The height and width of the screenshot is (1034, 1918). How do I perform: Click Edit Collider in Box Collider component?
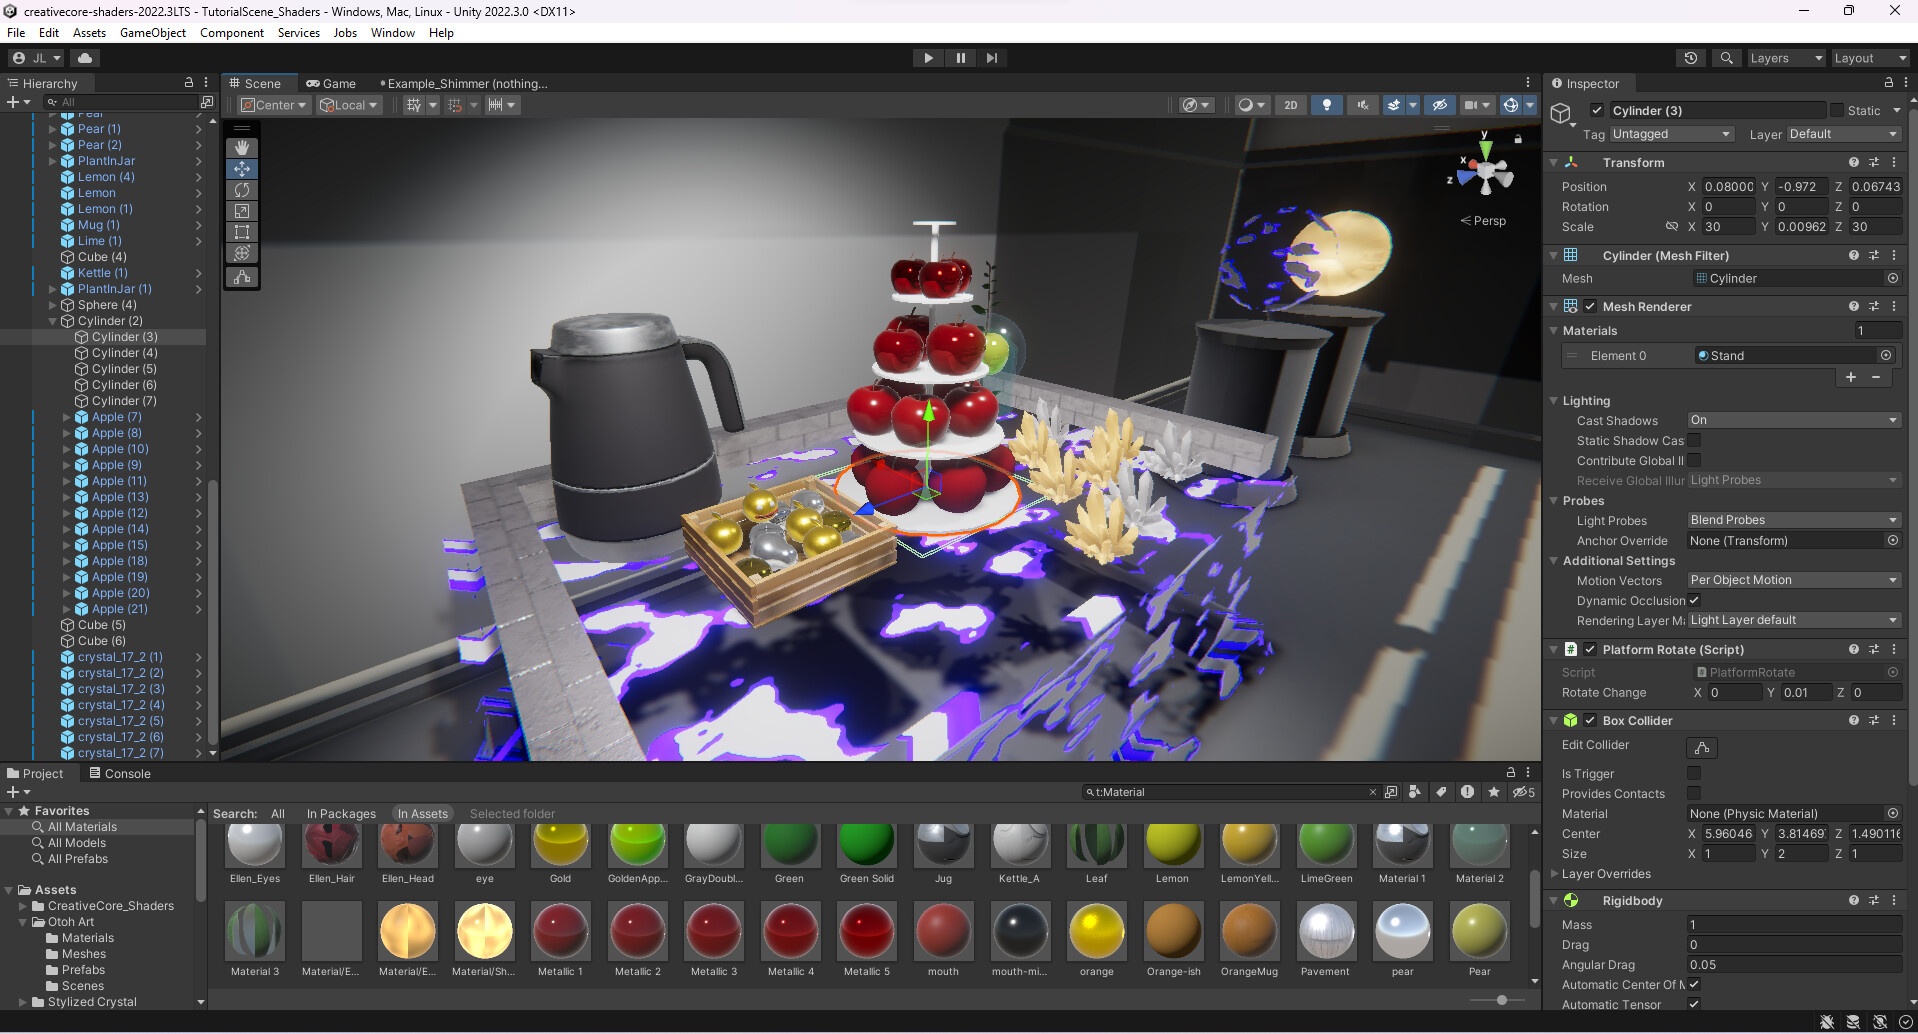point(1702,747)
